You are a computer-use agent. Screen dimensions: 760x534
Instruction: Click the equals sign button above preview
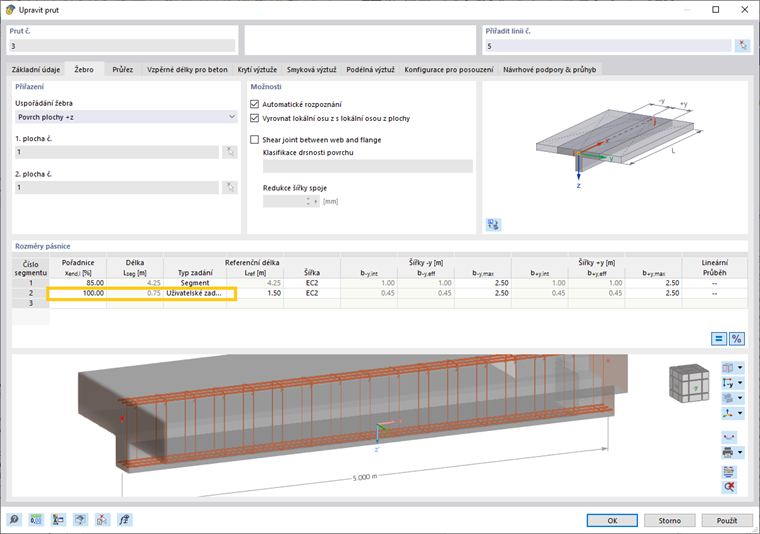tap(719, 339)
